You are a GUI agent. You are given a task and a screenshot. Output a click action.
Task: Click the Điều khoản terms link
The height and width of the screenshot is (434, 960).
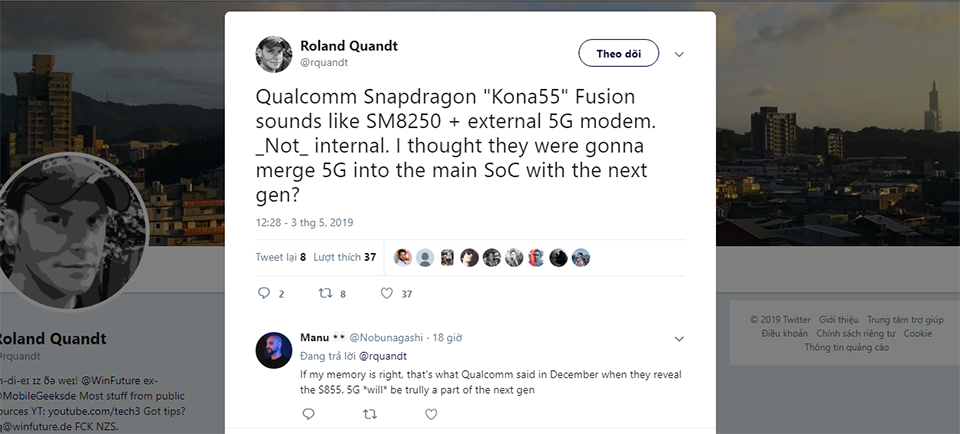[x=784, y=333]
